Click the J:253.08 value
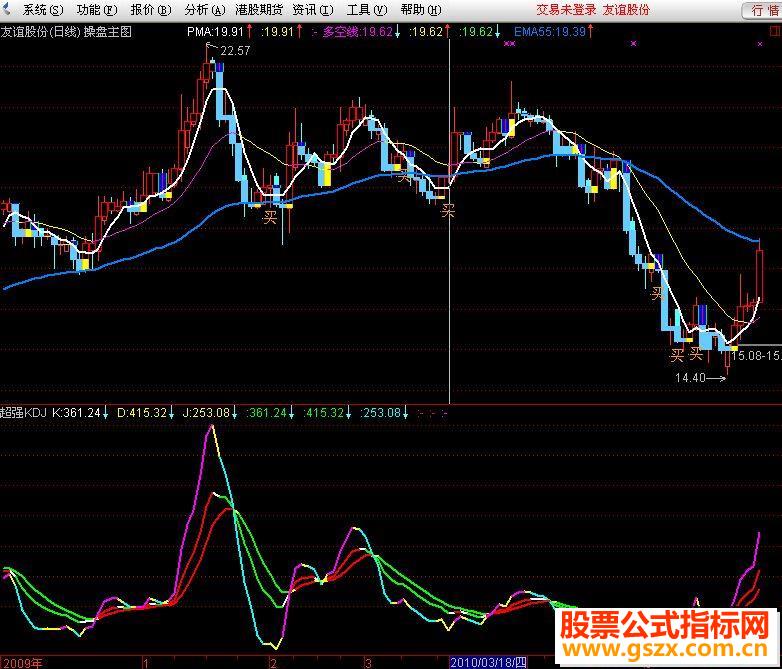This screenshot has width=782, height=669. (206, 413)
